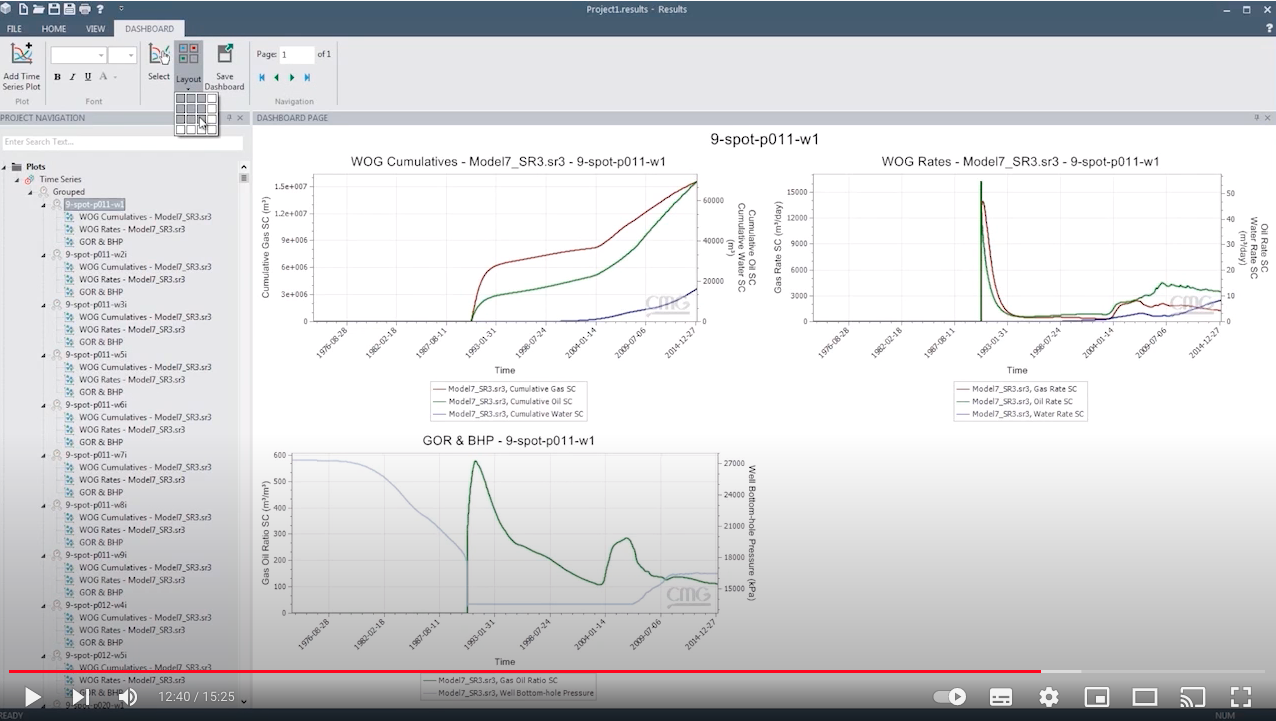Select GOR & BHP under 9-spot-p011-w3i

[x=101, y=342]
